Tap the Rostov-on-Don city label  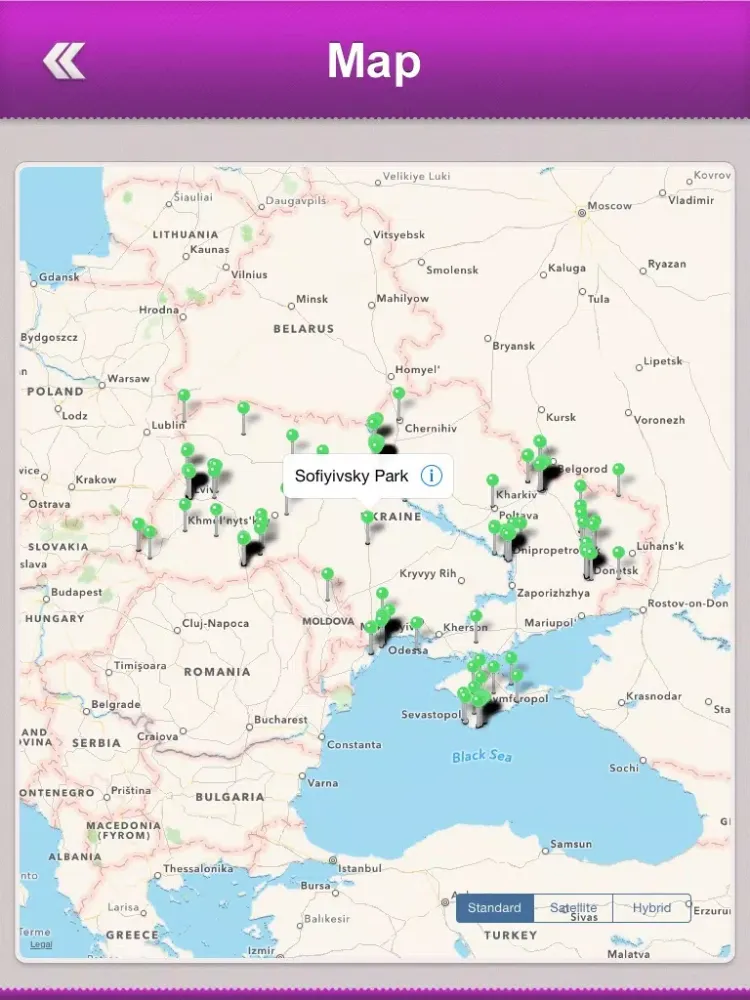(x=688, y=603)
